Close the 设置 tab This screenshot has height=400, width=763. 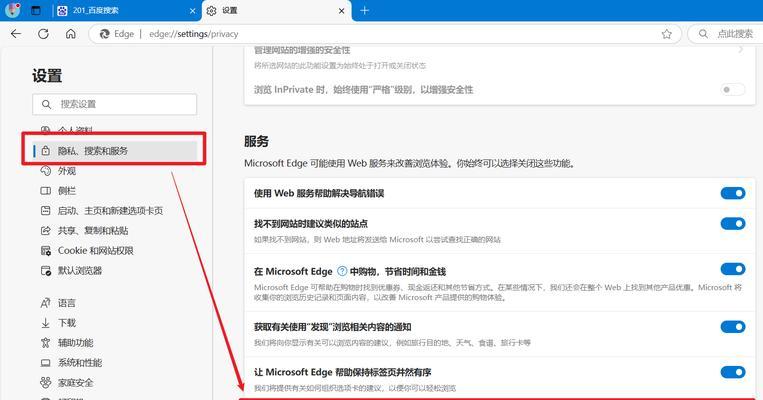coord(342,11)
